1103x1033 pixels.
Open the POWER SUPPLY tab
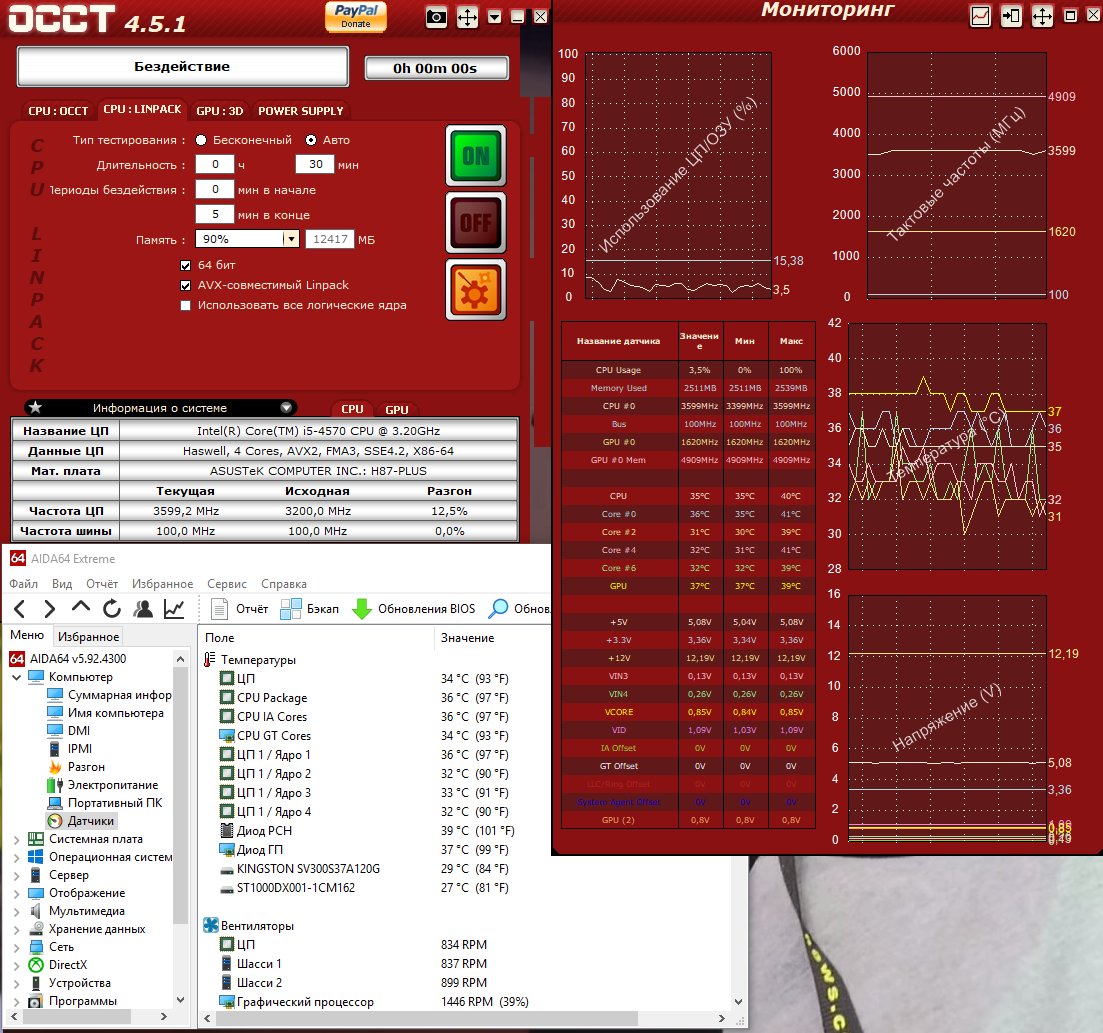[300, 111]
